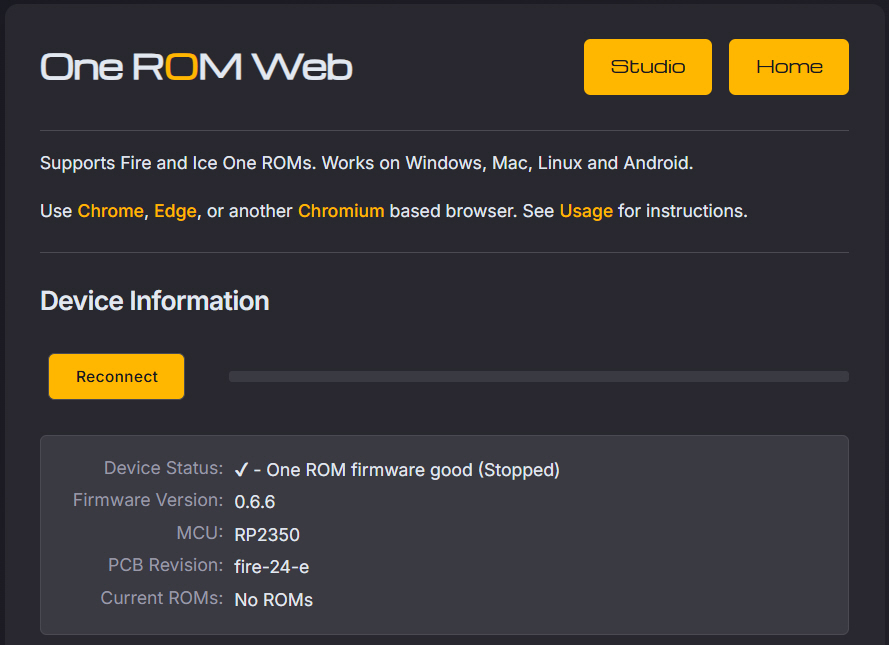The width and height of the screenshot is (889, 645).
Task: Open the Usage instructions link
Action: 586,211
